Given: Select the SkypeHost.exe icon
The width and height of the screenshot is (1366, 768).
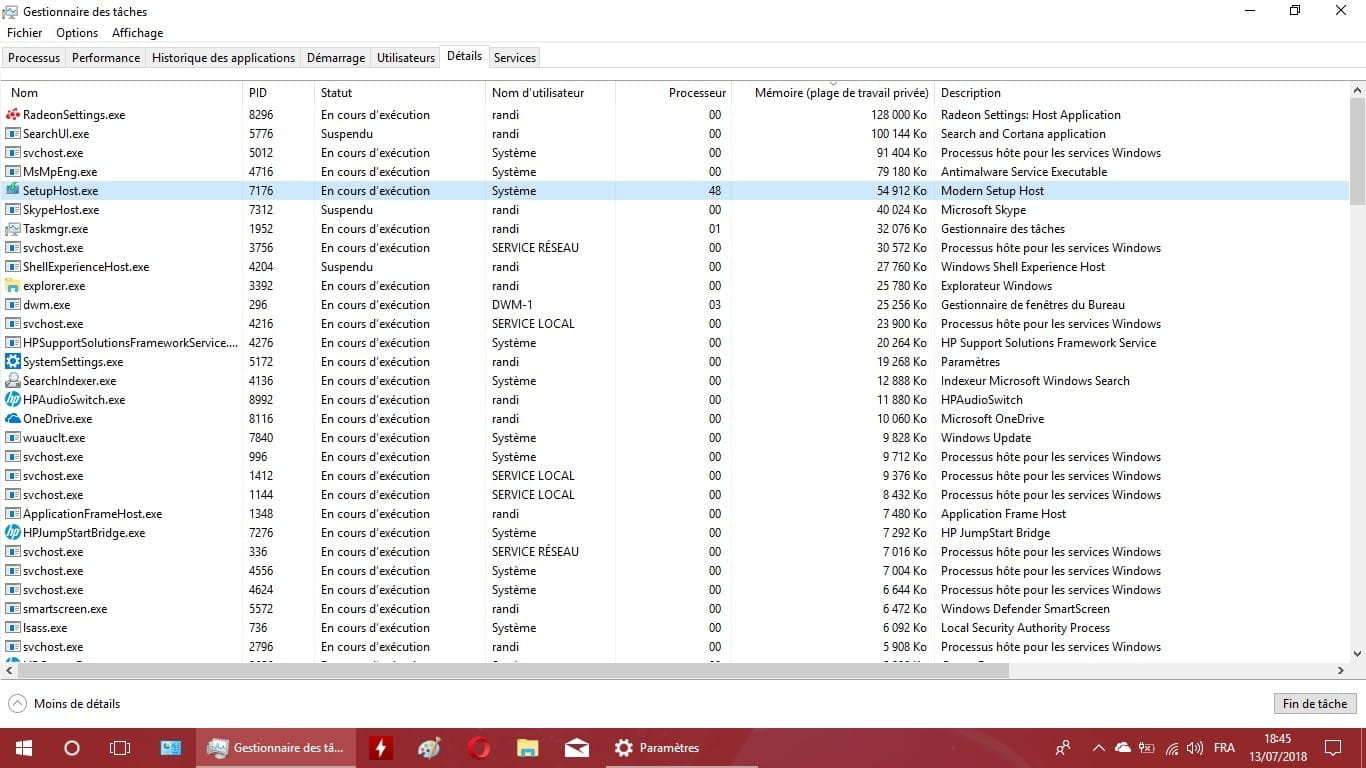Looking at the screenshot, I should click(x=13, y=210).
